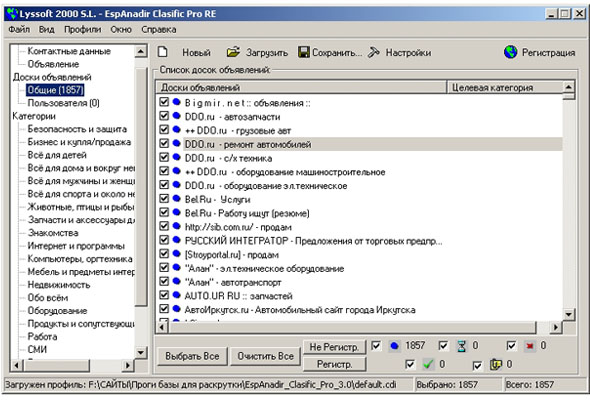
Task: Toggle checkbox for http://sib.com.ru/ продам
Action: click(x=164, y=226)
